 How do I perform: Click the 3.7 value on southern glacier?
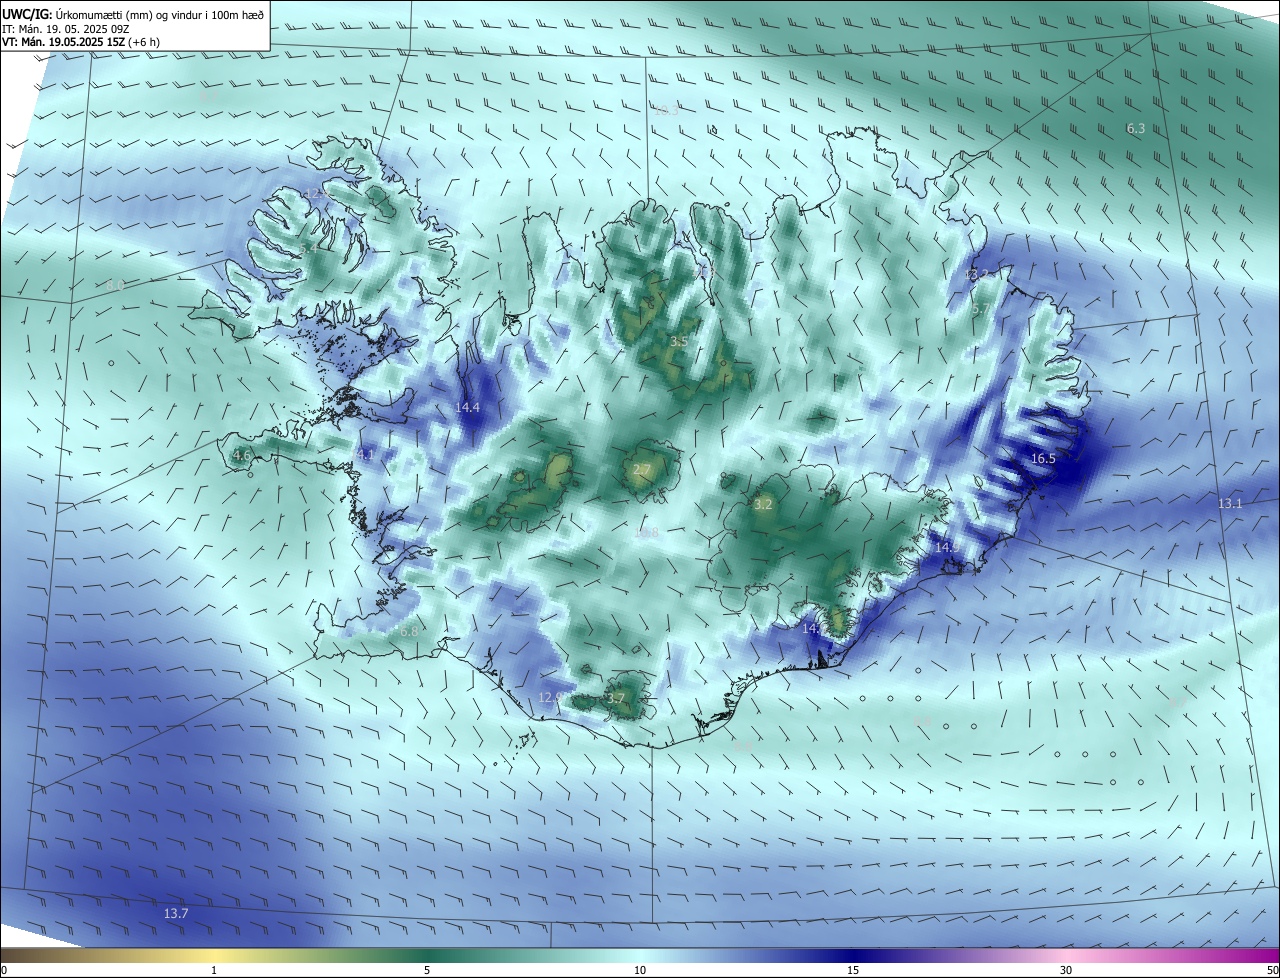pyautogui.click(x=616, y=698)
